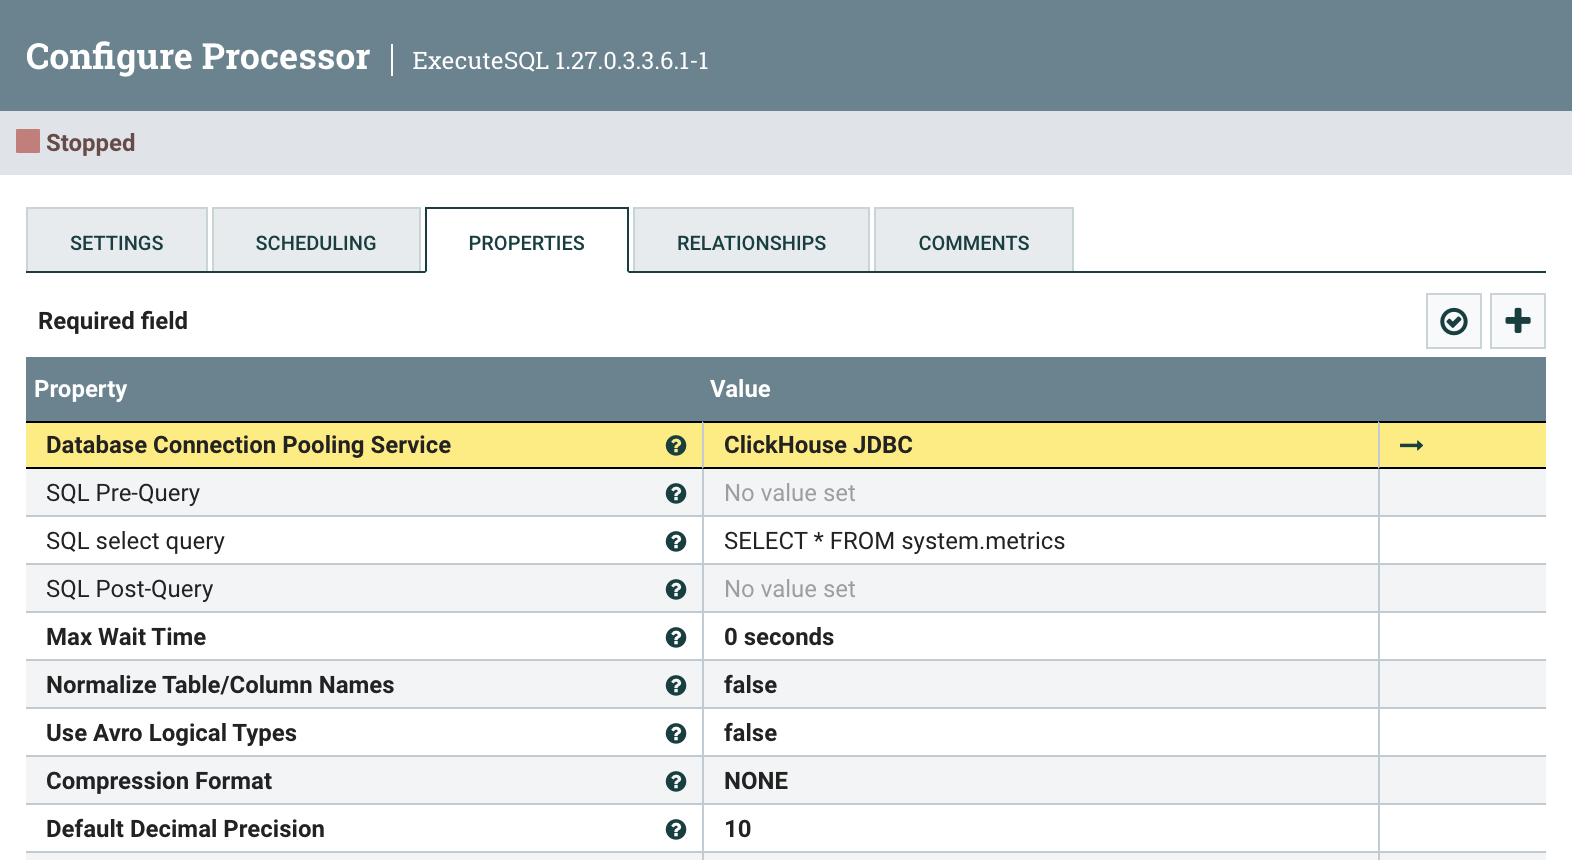Viewport: 1572px width, 860px height.
Task: Show help icon for Max Wait Time
Action: pos(676,637)
